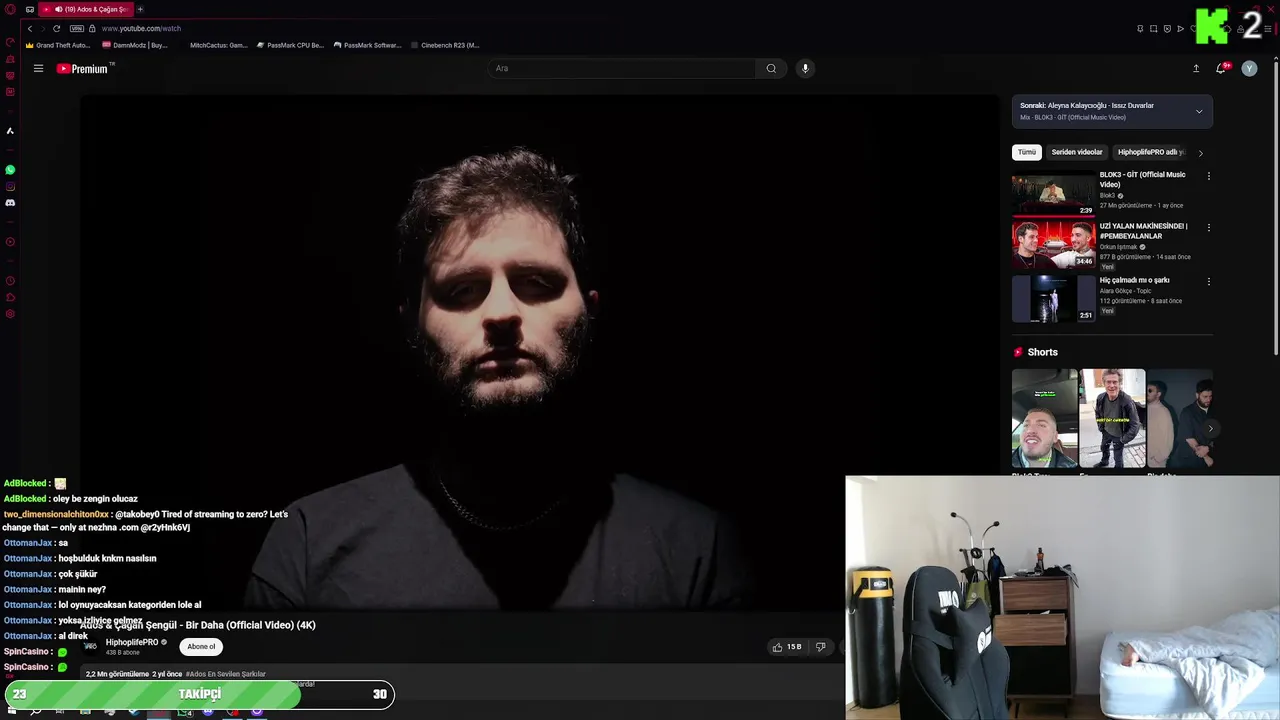Select the Seriden videolar chip
Image resolution: width=1280 pixels, height=720 pixels.
coord(1077,152)
